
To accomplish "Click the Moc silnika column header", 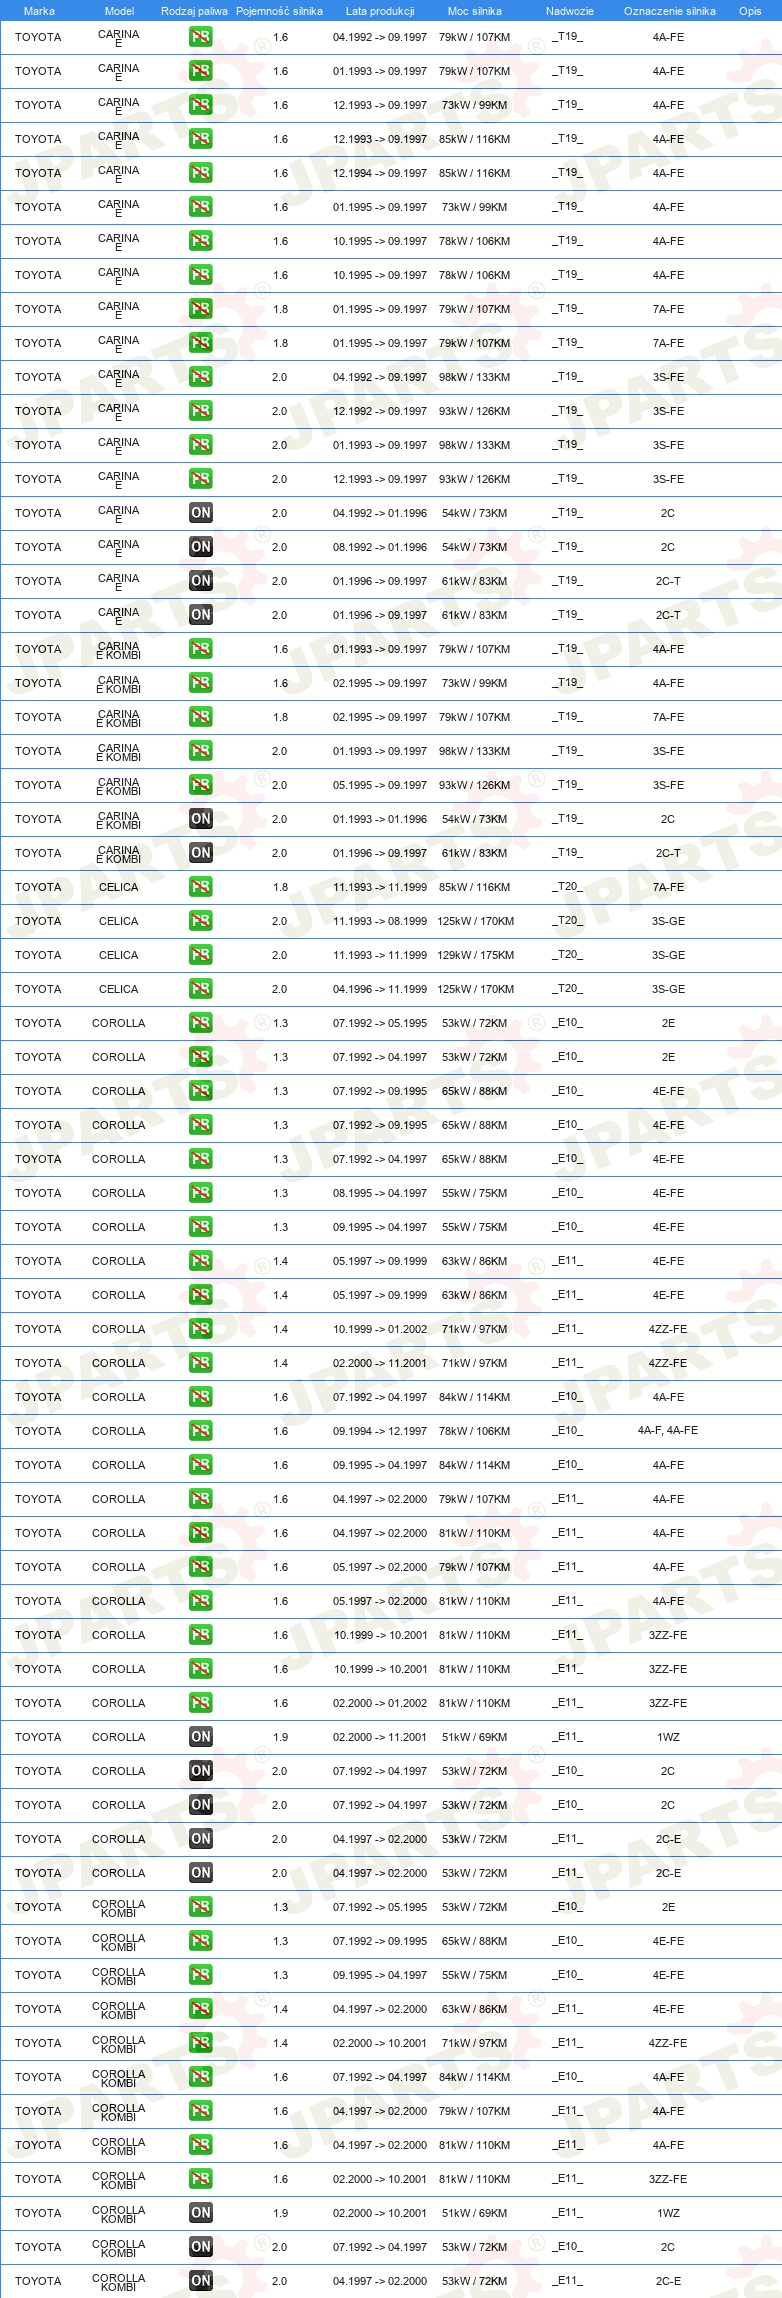I will (475, 11).
